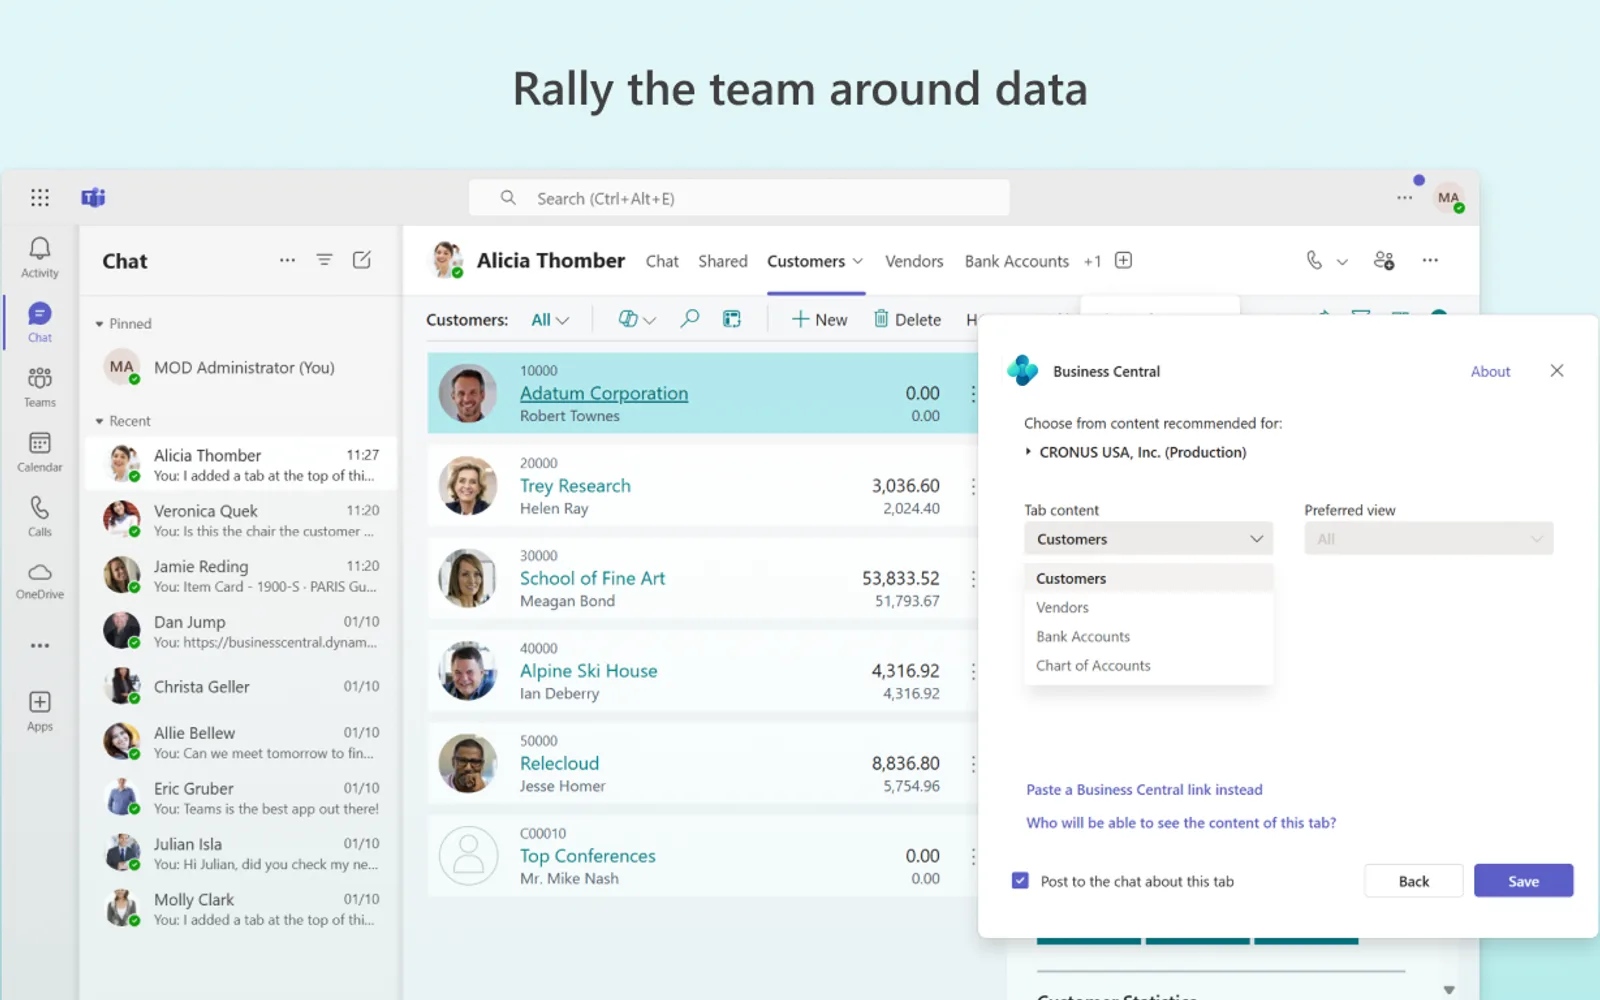Image resolution: width=1600 pixels, height=1000 pixels.
Task: Open the Shared tab
Action: pyautogui.click(x=723, y=261)
